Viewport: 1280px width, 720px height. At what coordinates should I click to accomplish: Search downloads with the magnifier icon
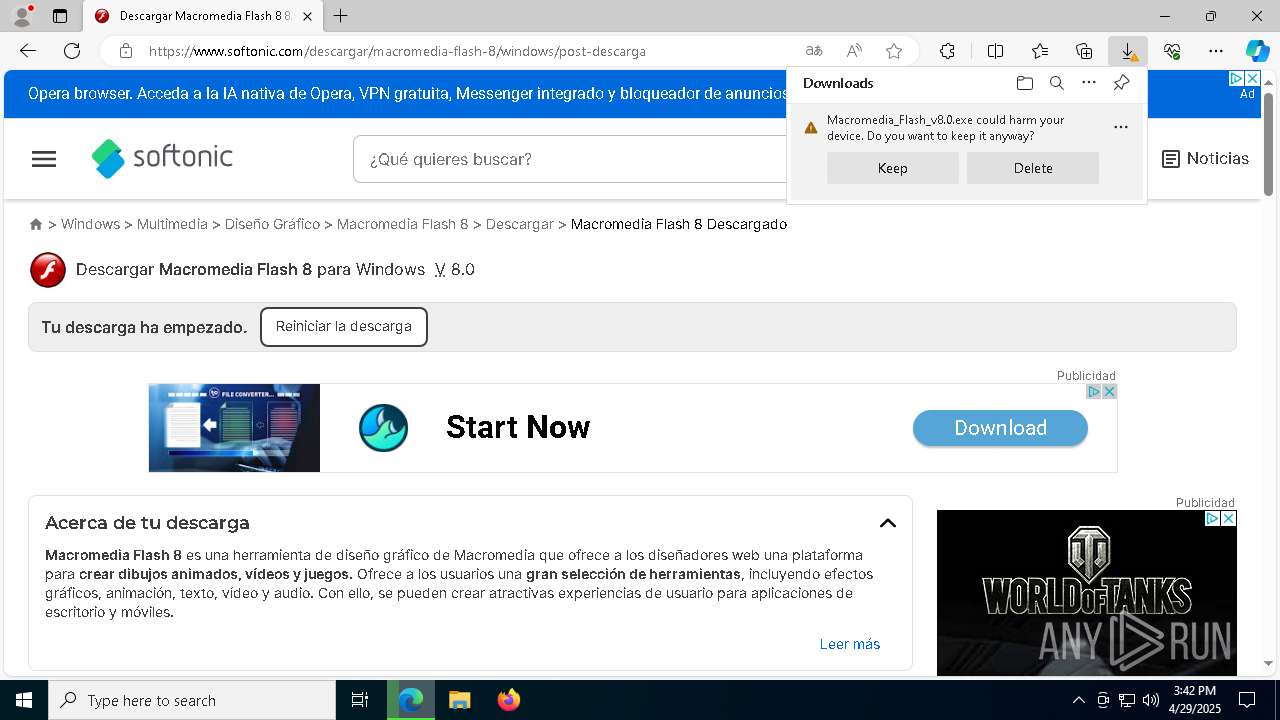tap(1056, 83)
